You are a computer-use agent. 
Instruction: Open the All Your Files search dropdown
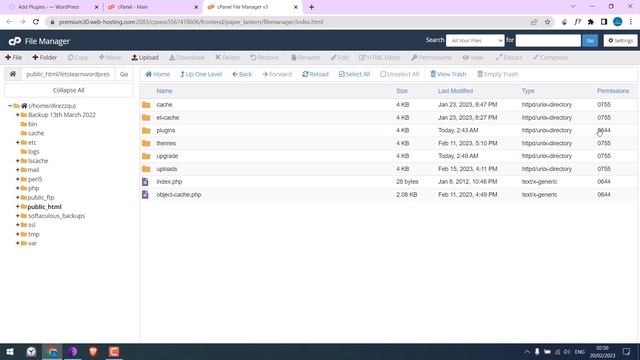[475, 40]
